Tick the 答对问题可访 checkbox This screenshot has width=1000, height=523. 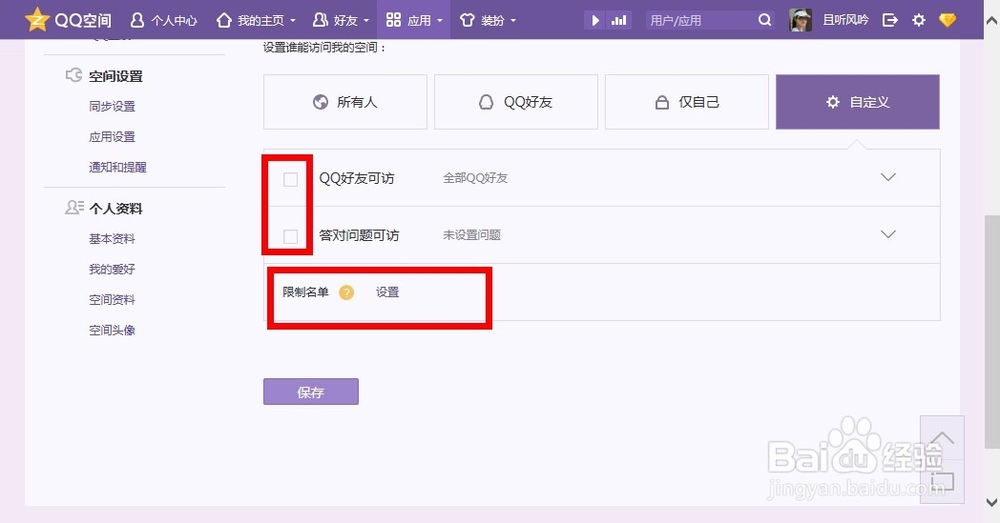[290, 237]
